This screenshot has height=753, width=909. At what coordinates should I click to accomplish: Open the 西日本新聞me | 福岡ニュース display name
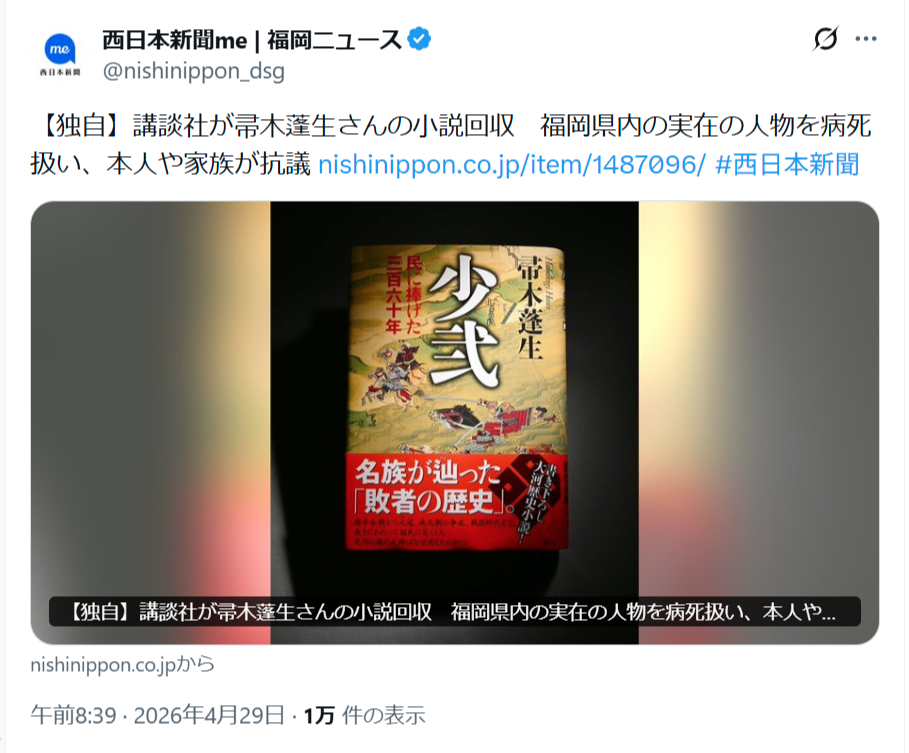click(252, 40)
